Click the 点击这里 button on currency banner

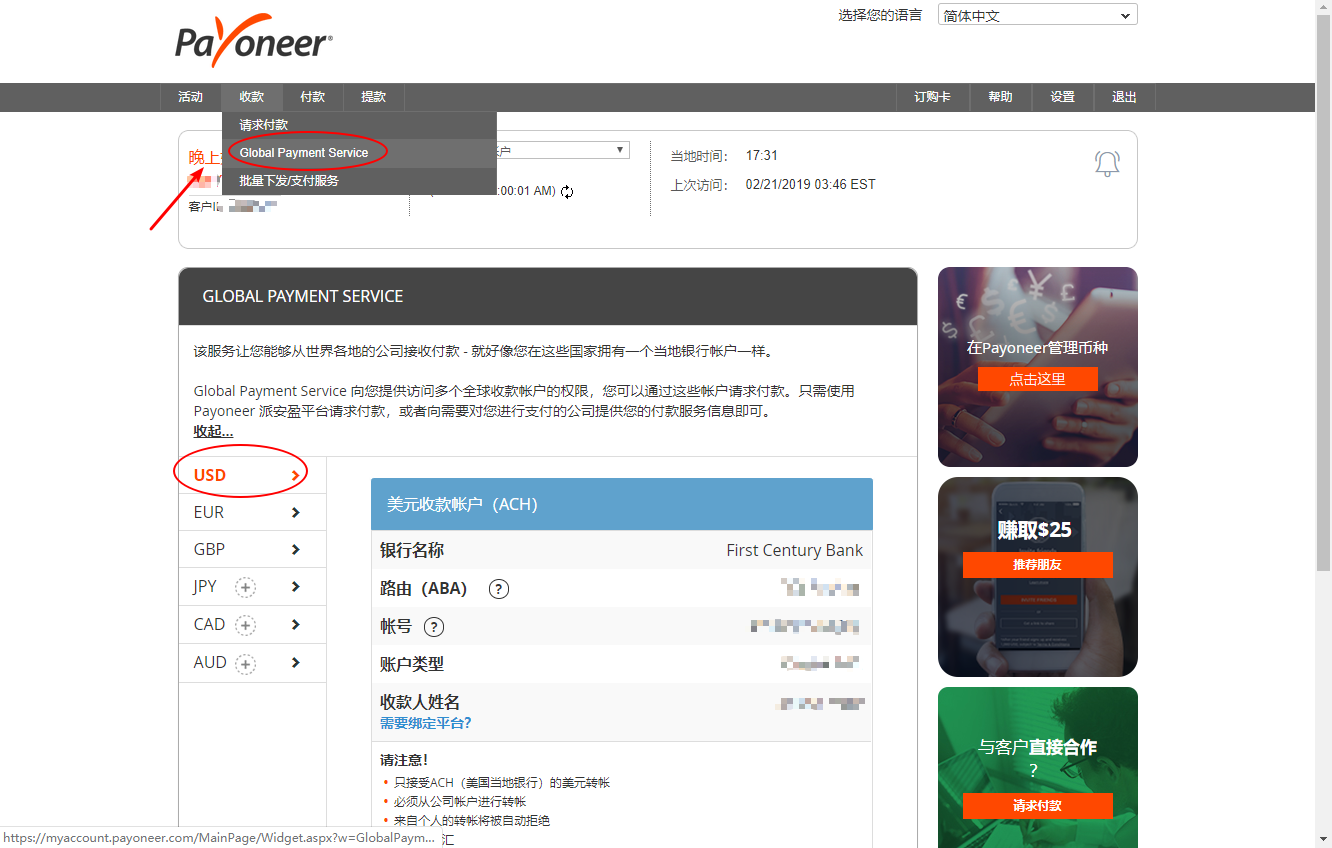coord(1038,379)
